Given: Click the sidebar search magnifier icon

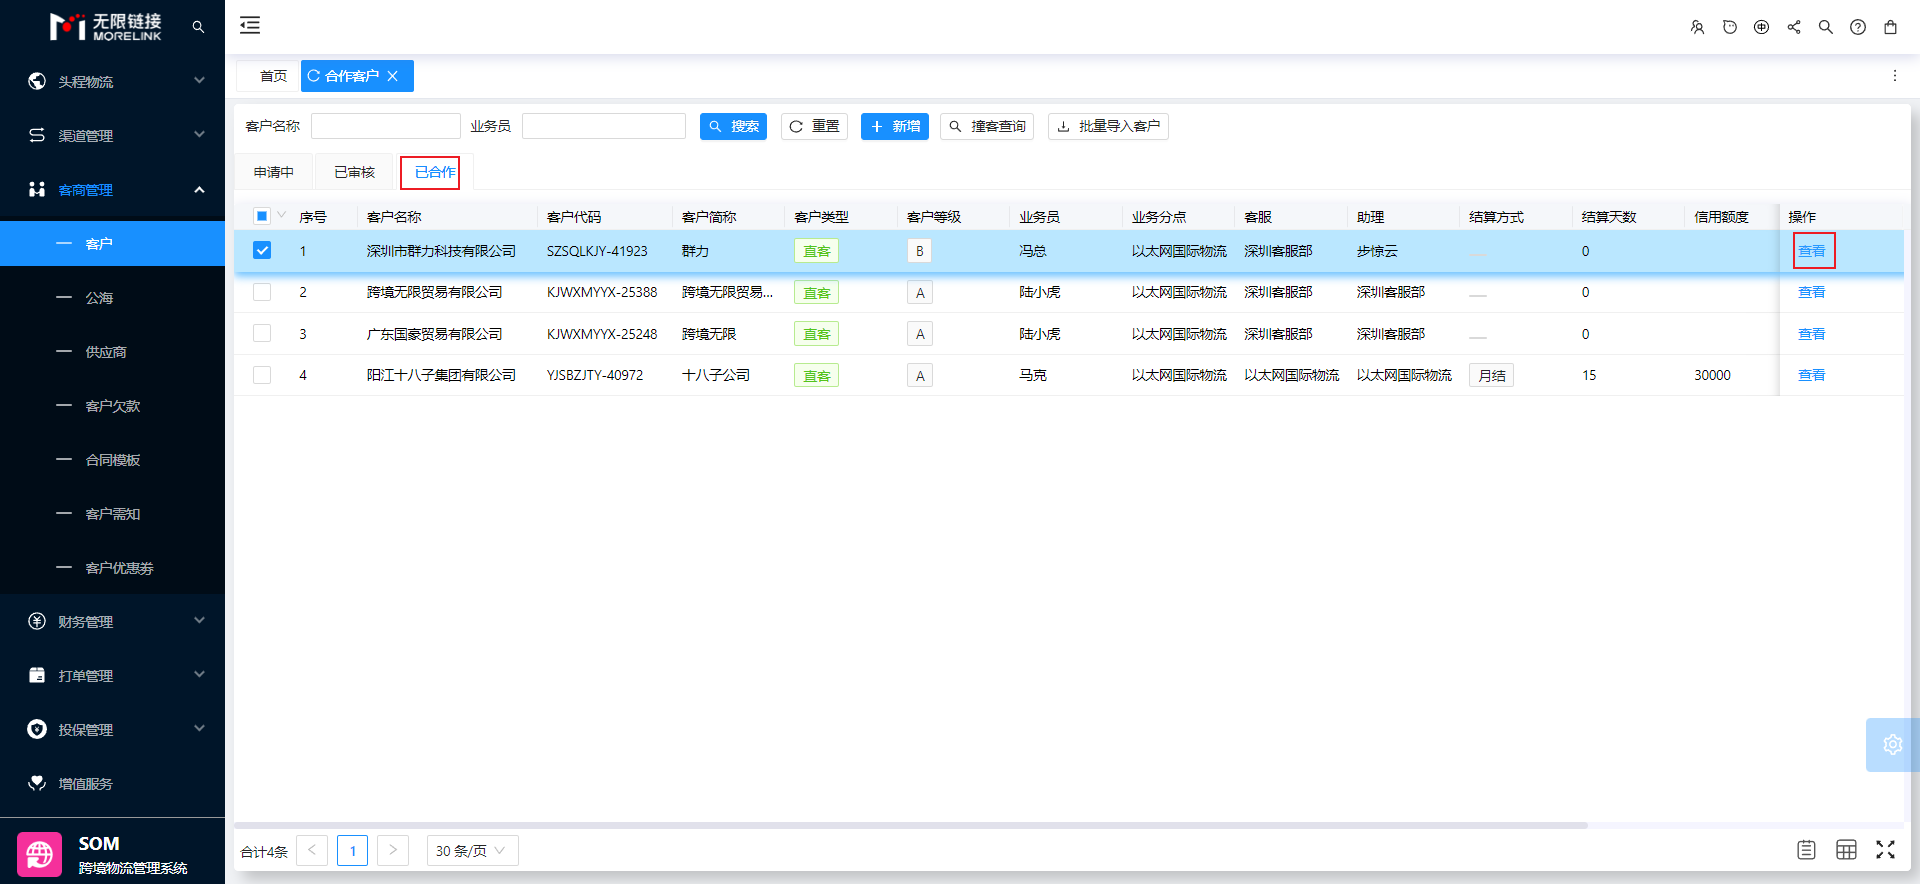Looking at the screenshot, I should point(198,27).
